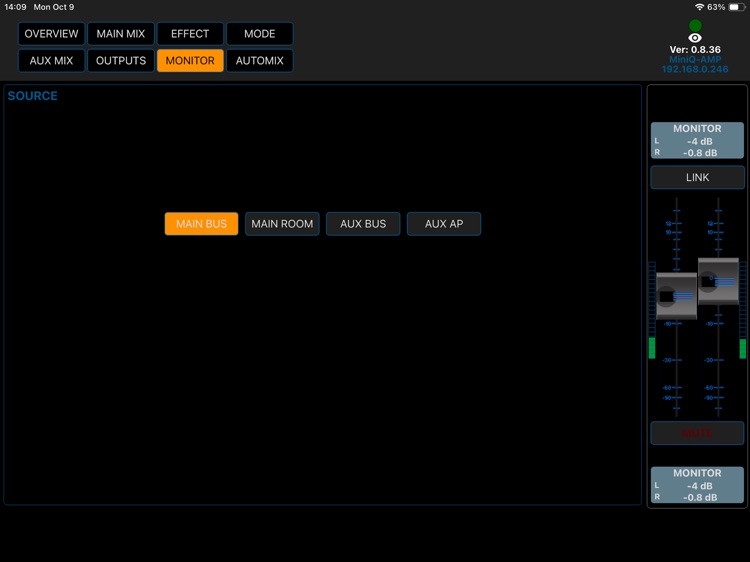750x562 pixels.
Task: Click the green connection status indicator
Action: 695,25
